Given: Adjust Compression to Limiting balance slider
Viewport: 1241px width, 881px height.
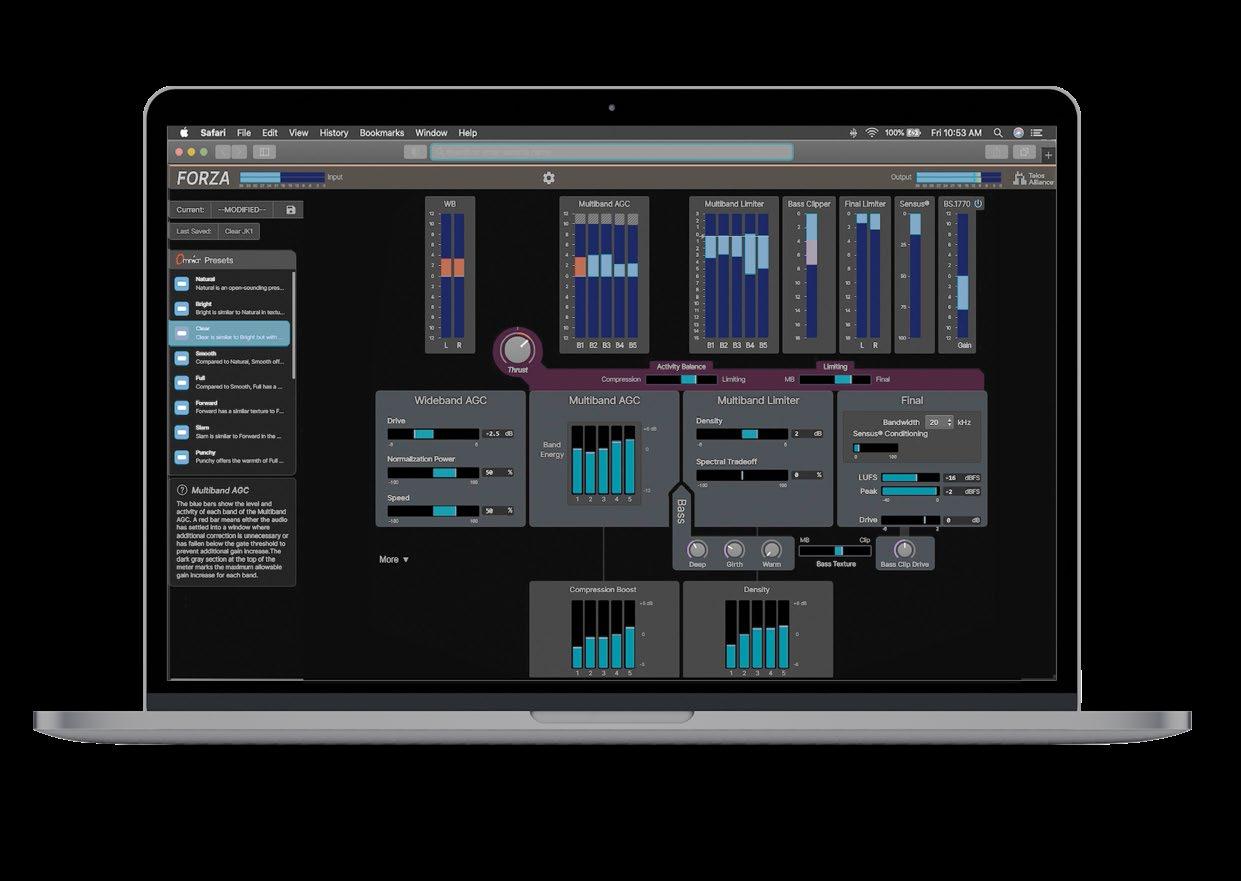Looking at the screenshot, I should point(681,379).
